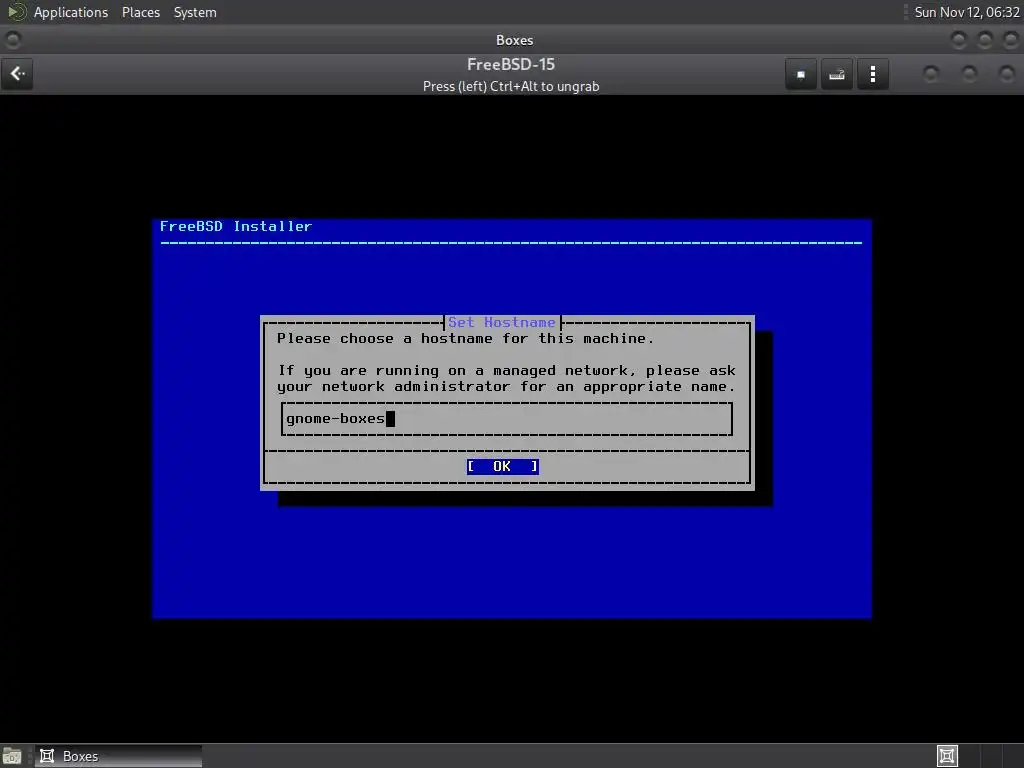Click the Set Hostname dialog title
Viewport: 1024px width, 768px height.
(x=502, y=322)
